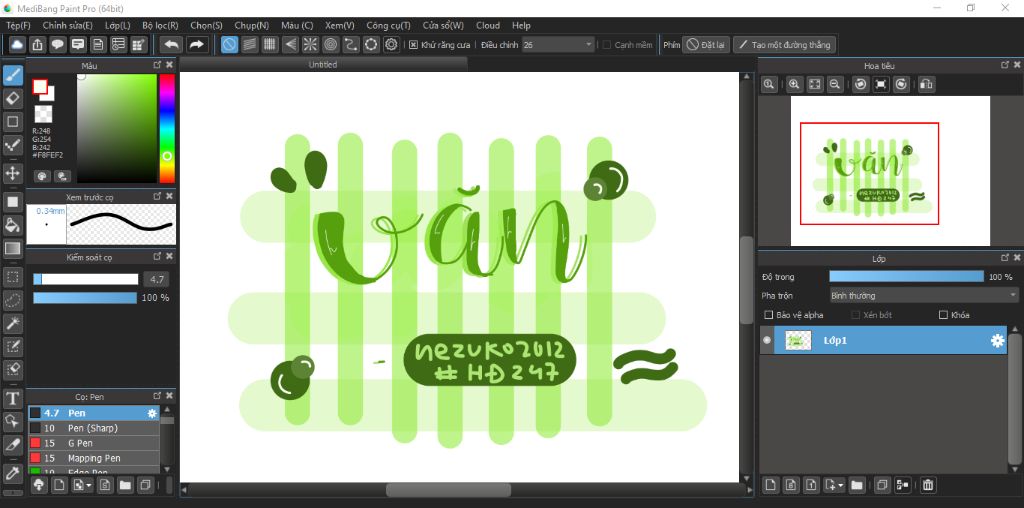The height and width of the screenshot is (508, 1024).
Task: Open Bộ lọc(R) filter menu
Action: 160,25
